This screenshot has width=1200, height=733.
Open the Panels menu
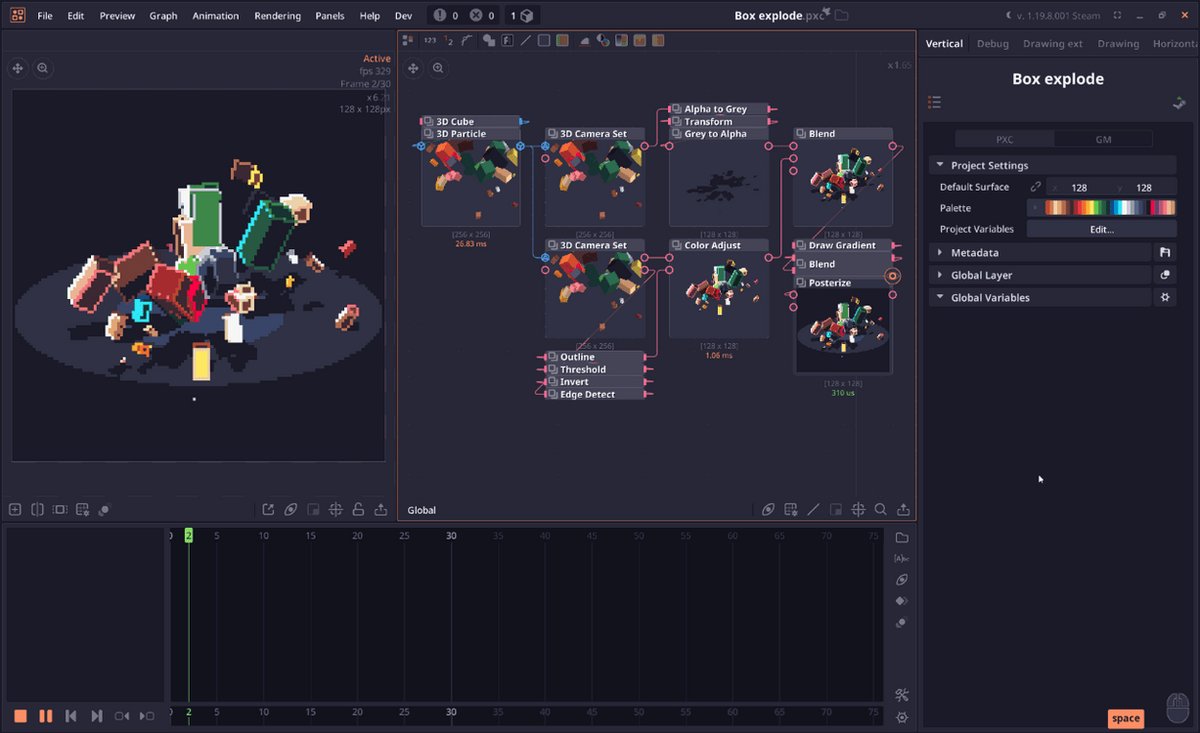330,16
